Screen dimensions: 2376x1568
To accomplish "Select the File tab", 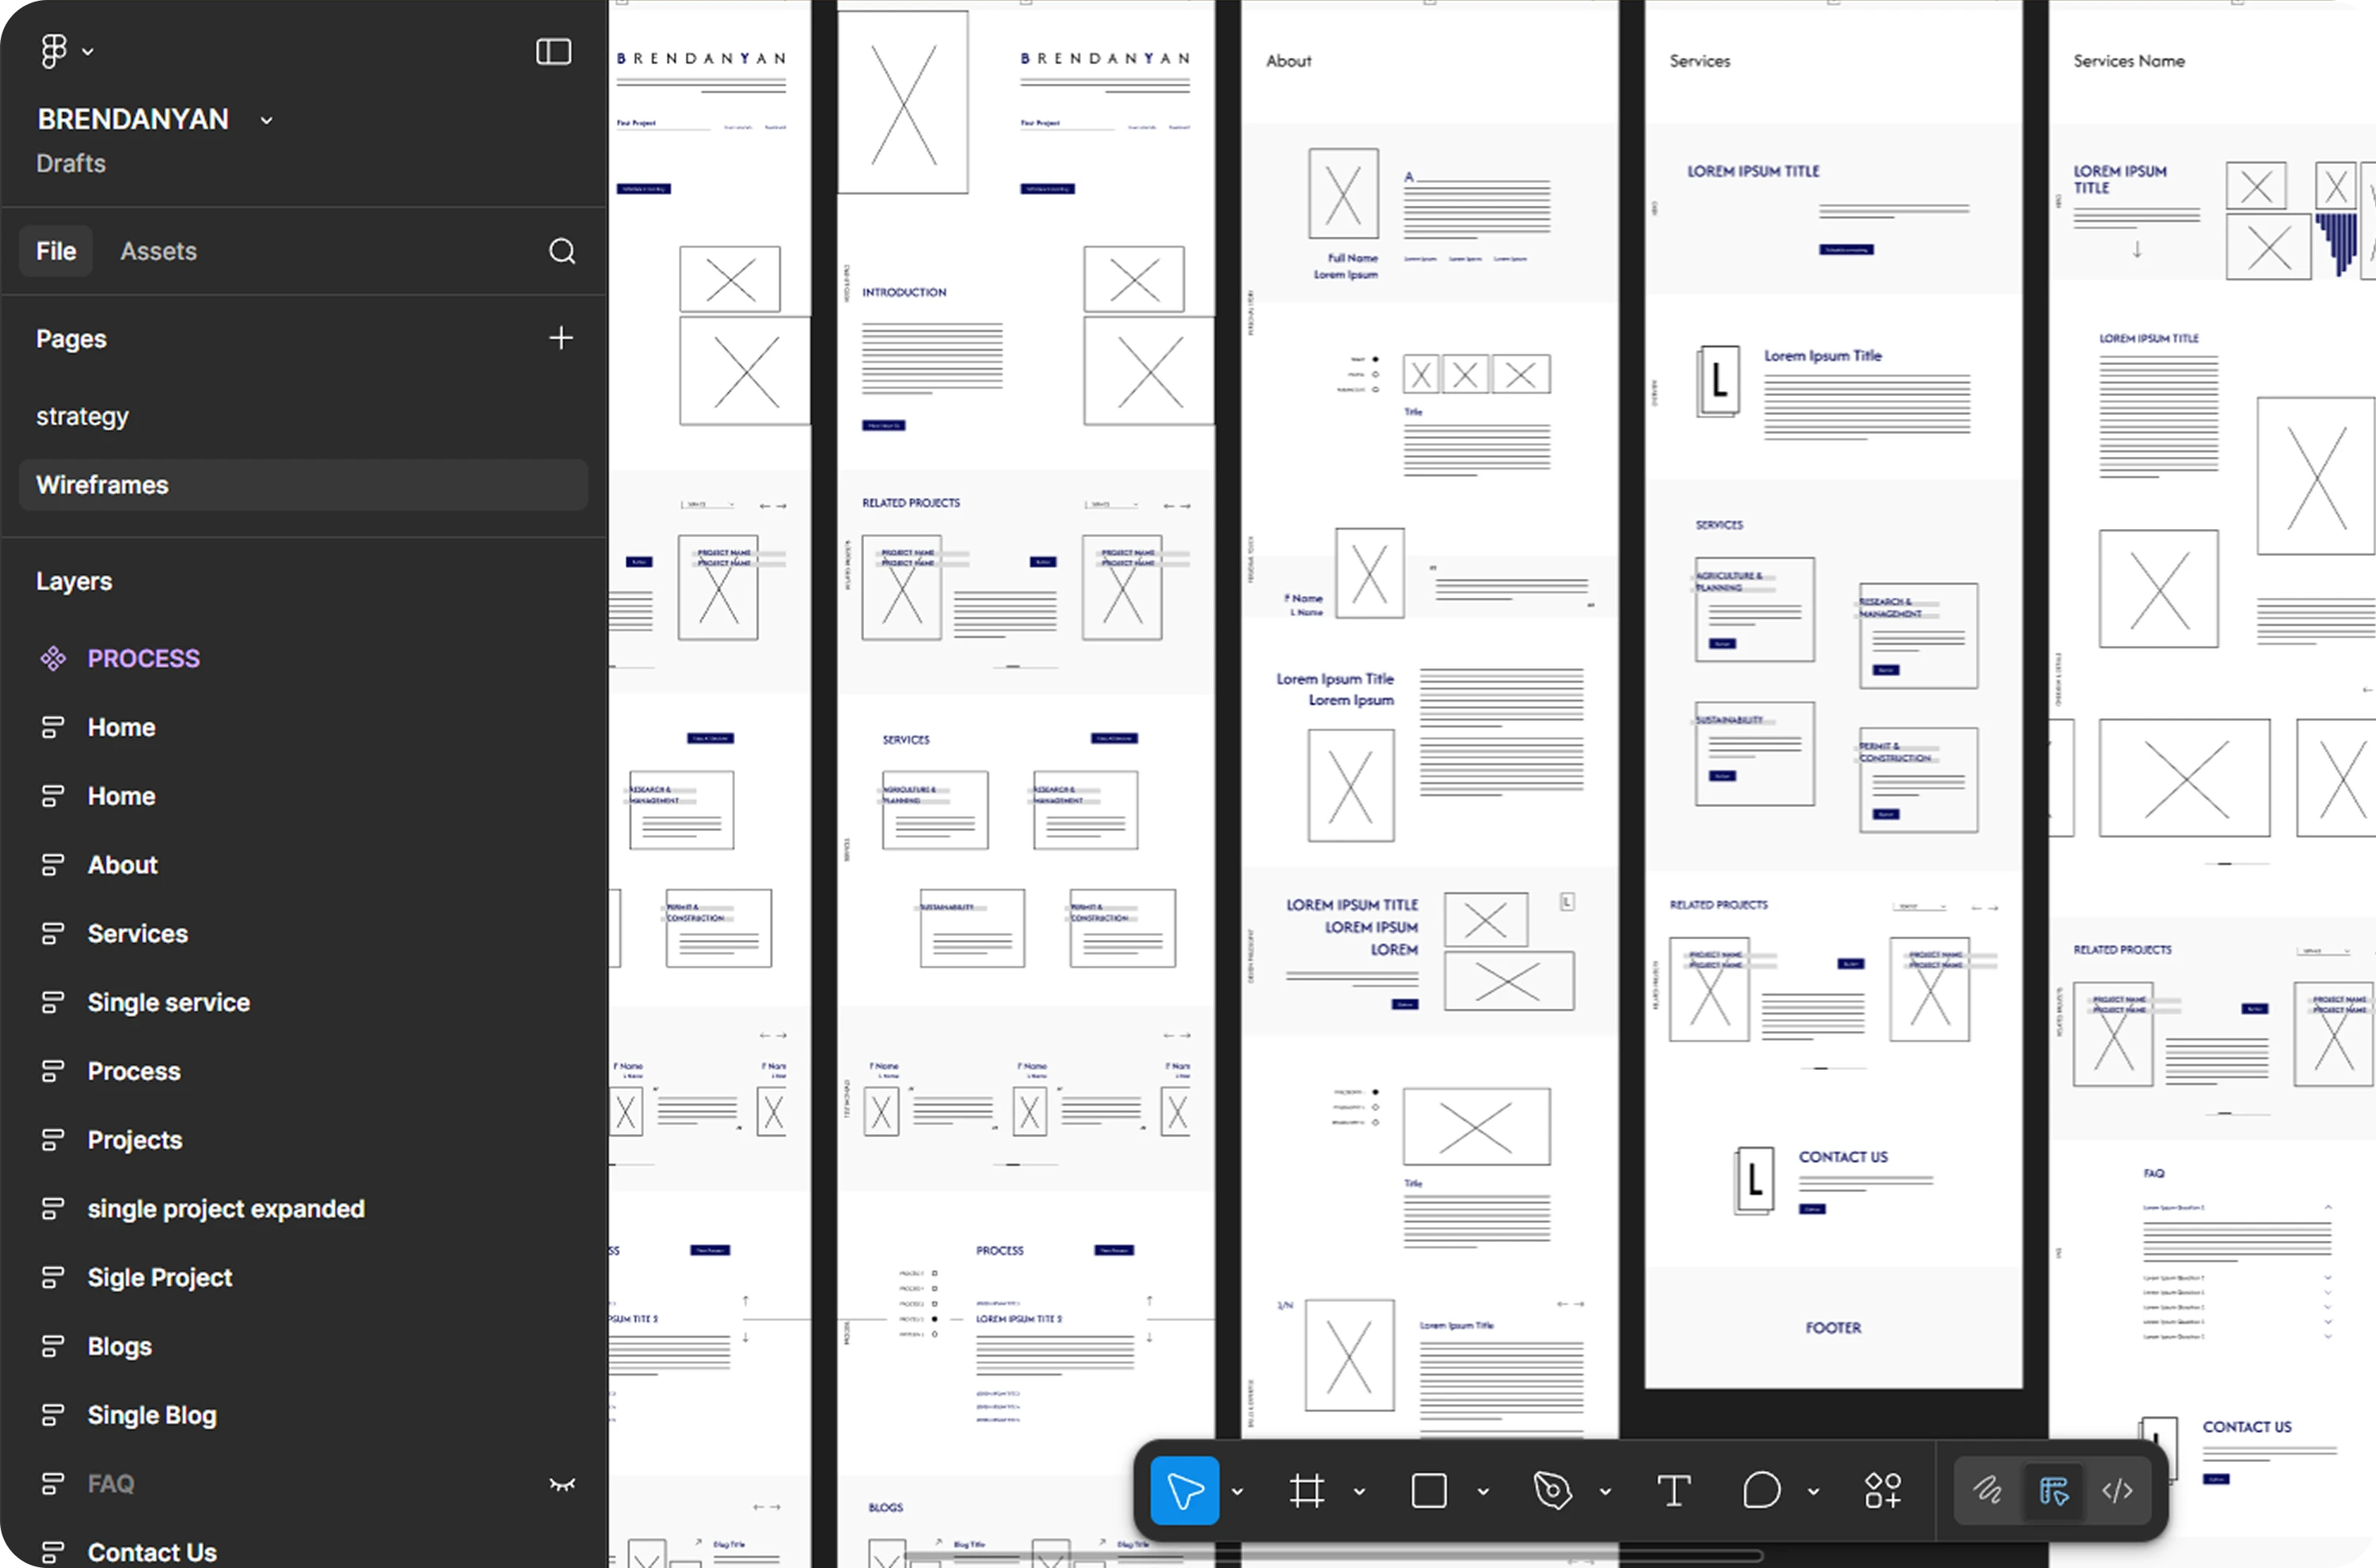I will point(55,251).
